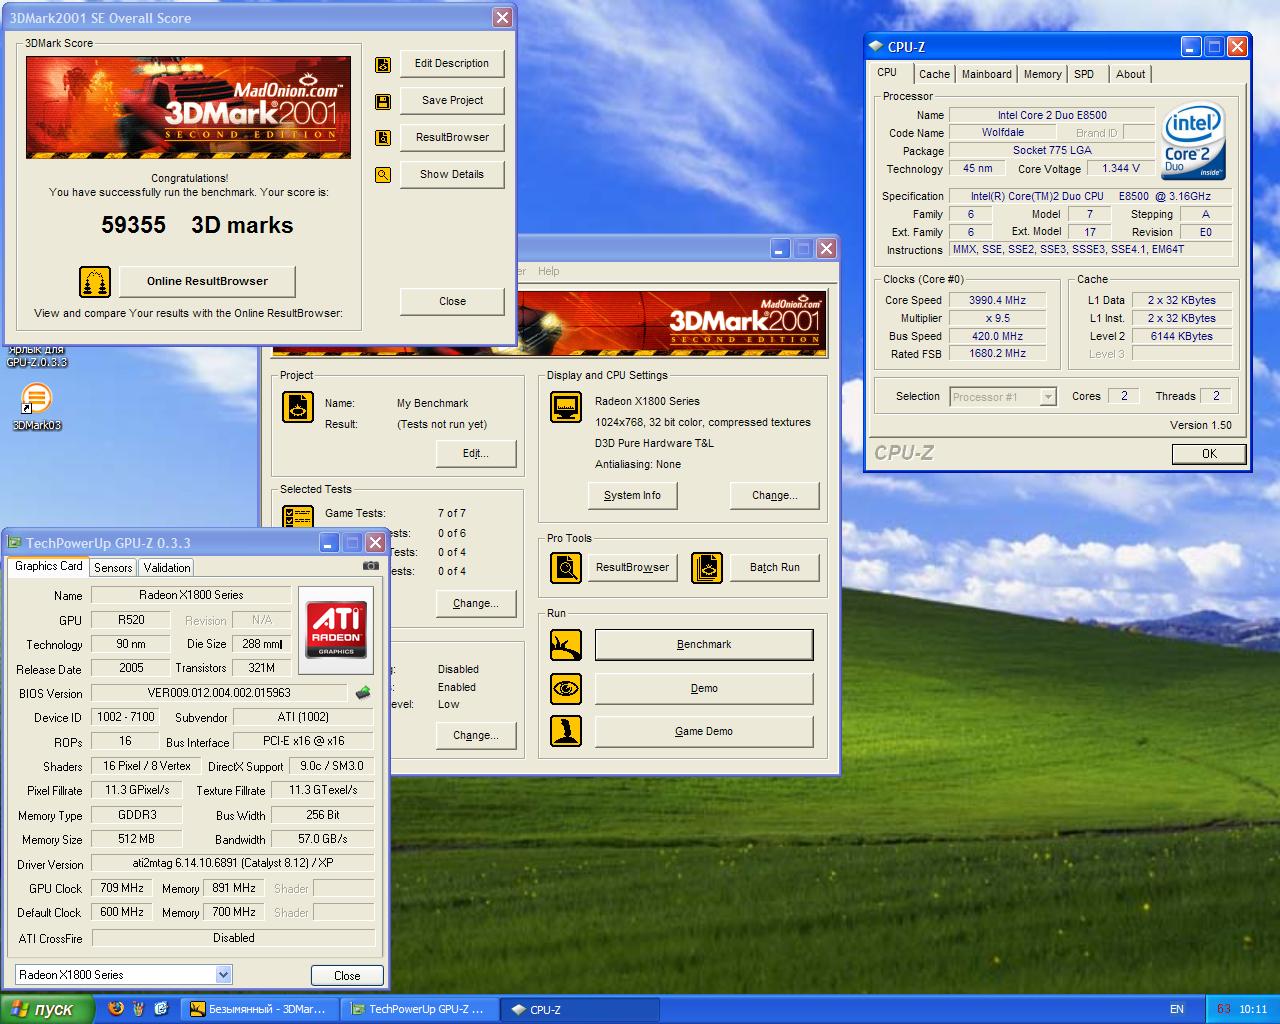Image resolution: width=1280 pixels, height=1024 pixels.
Task: Click the Core Speed value field in CPU-Z
Action: (x=997, y=300)
